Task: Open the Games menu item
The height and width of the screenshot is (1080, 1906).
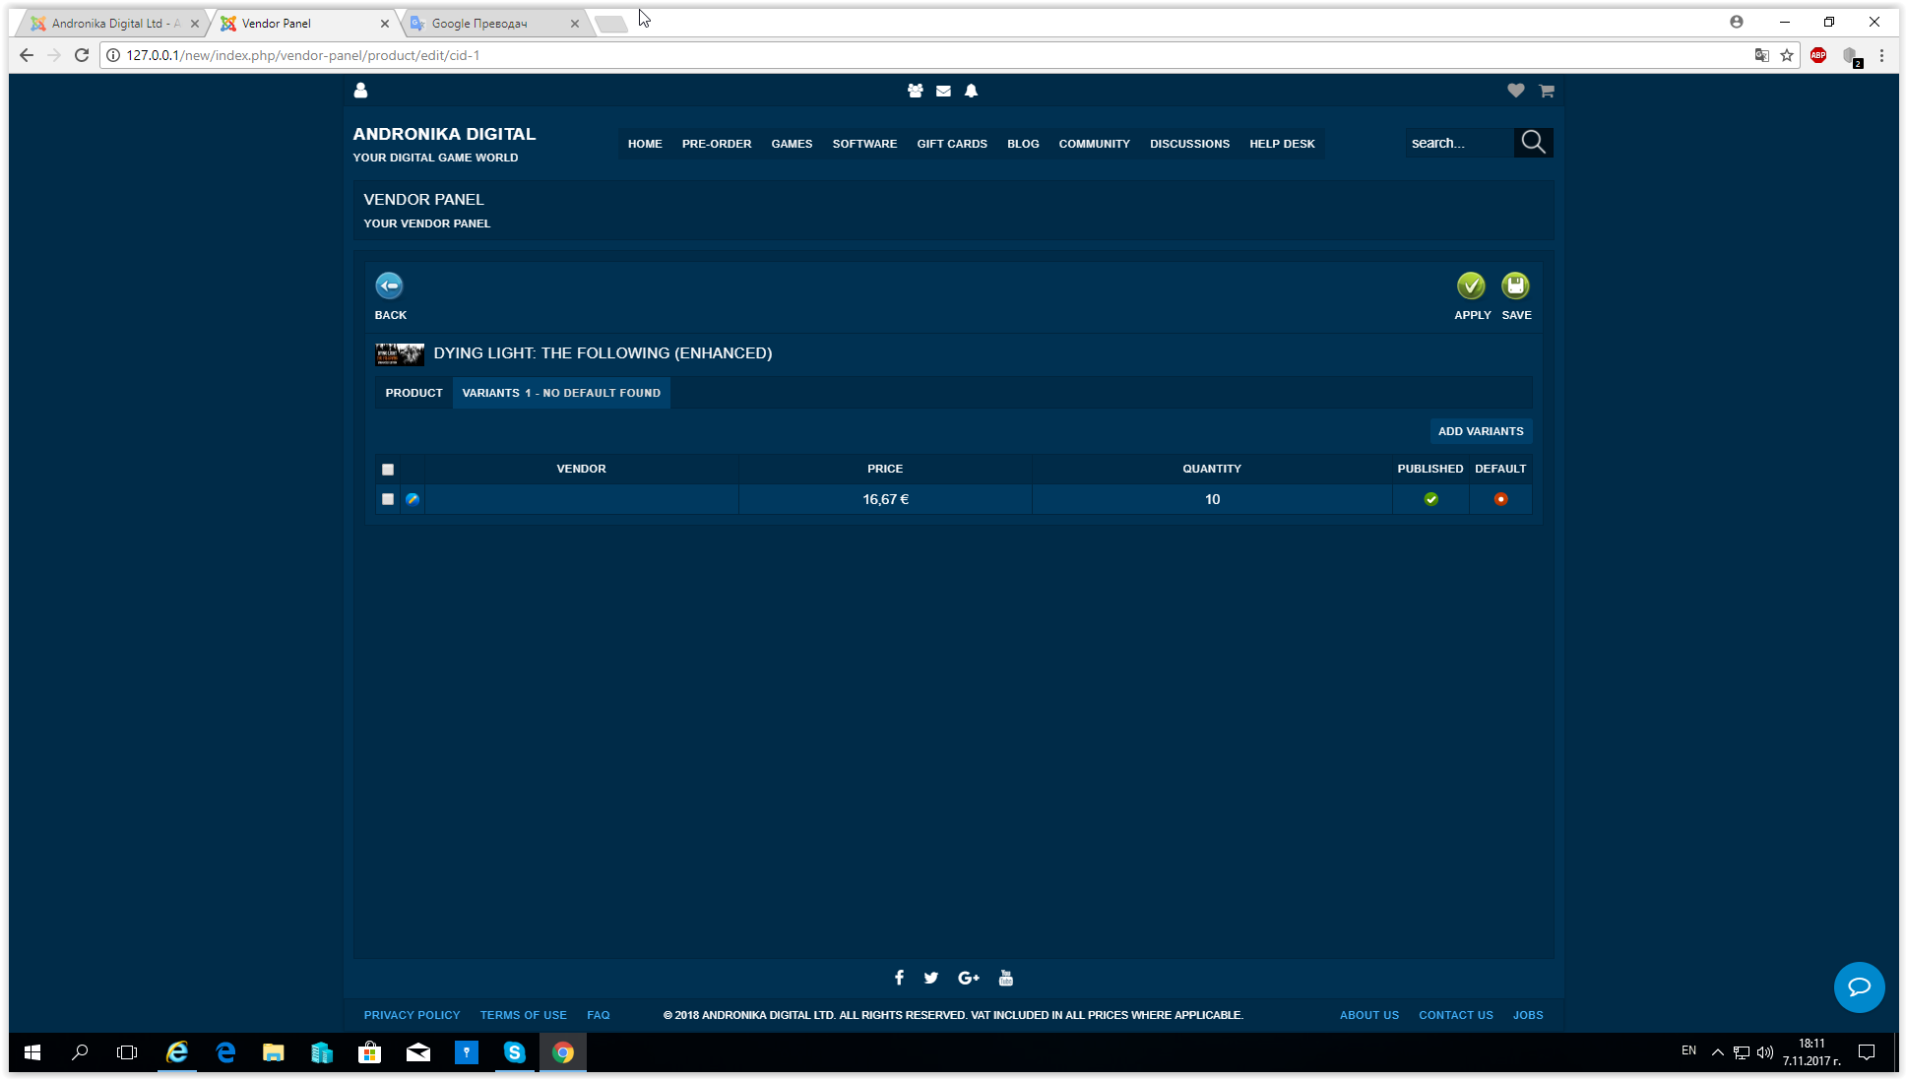Action: pyautogui.click(x=791, y=144)
